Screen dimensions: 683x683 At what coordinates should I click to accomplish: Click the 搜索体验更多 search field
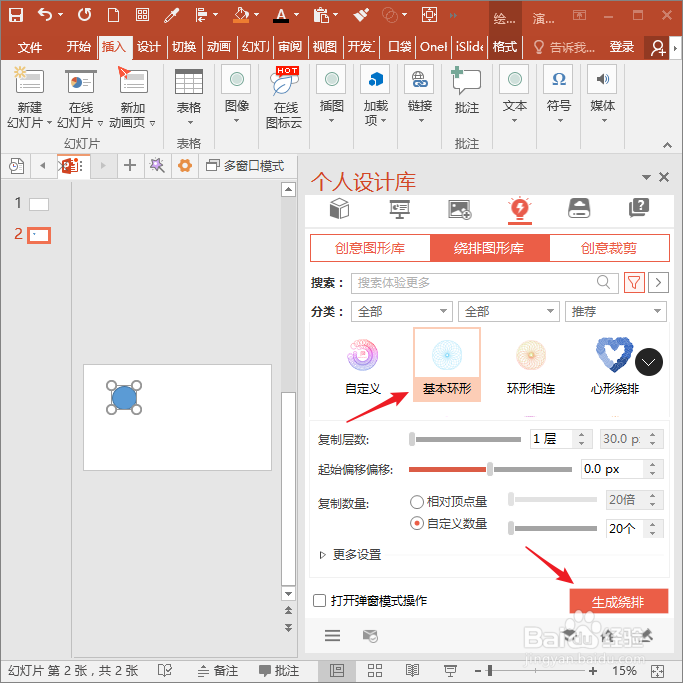point(484,283)
